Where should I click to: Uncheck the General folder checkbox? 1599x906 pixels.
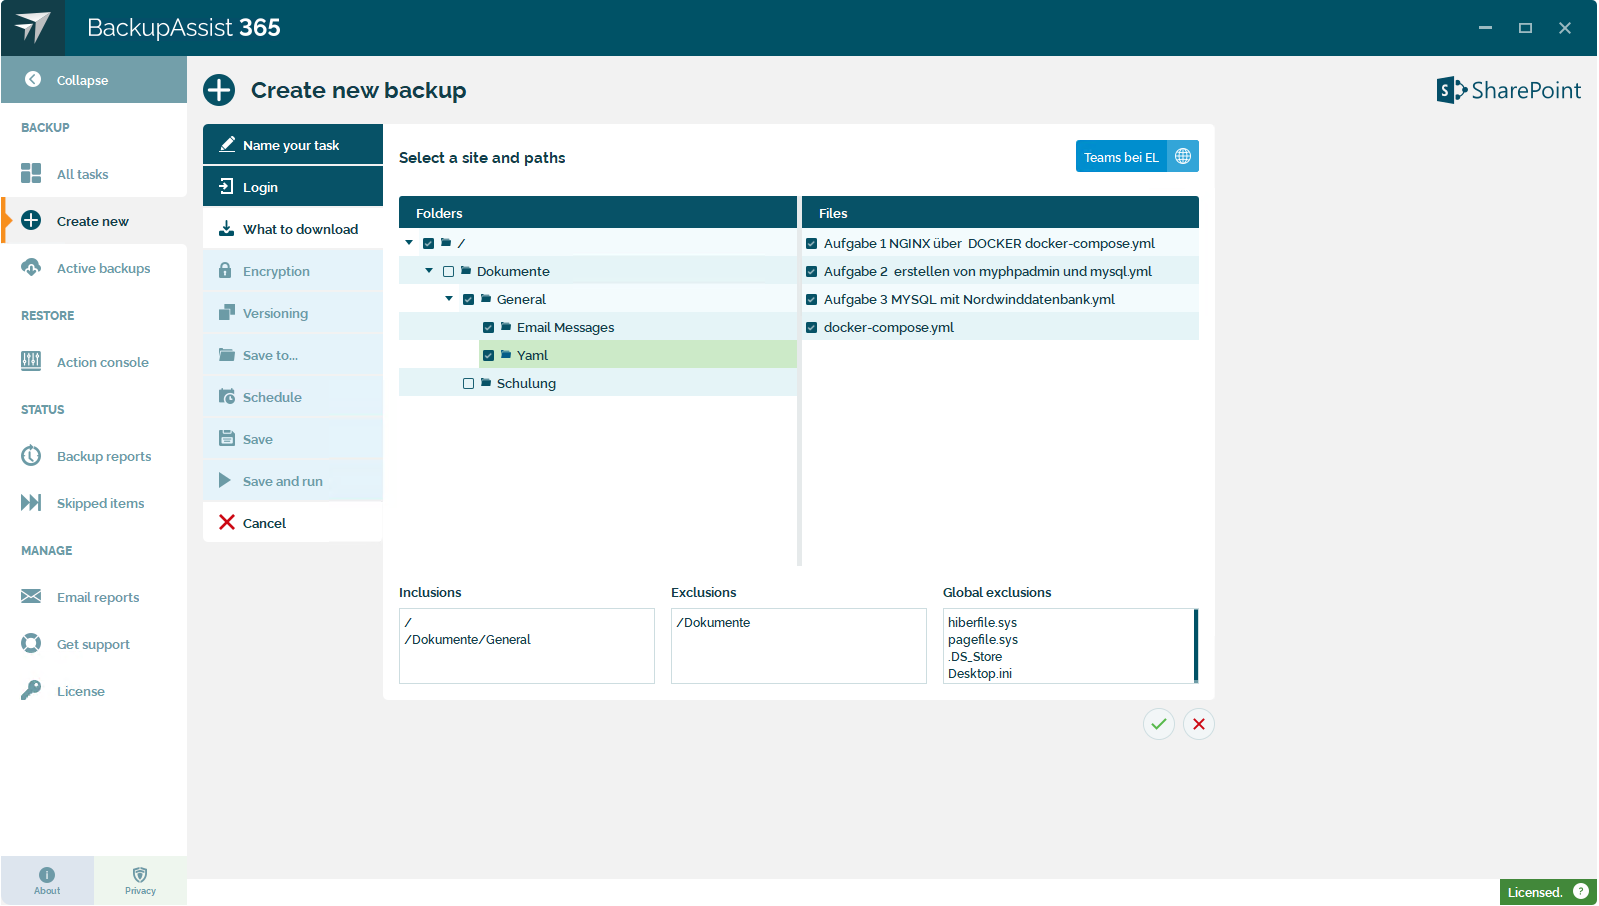(x=469, y=299)
